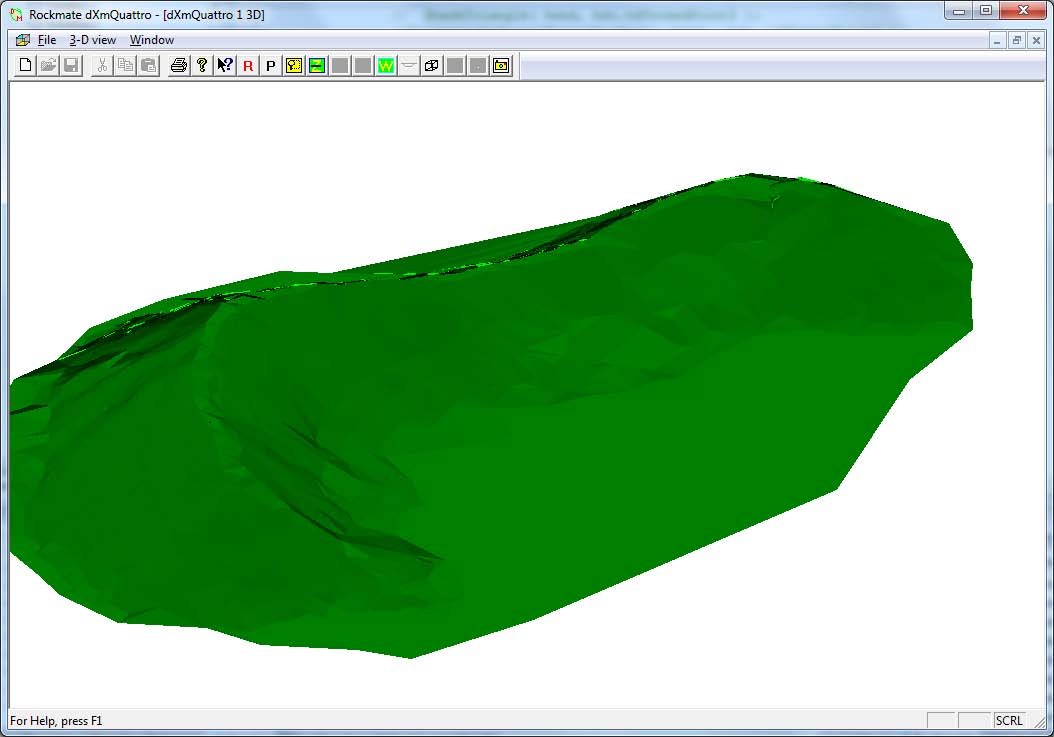The width and height of the screenshot is (1054, 737).
Task: Click the yellow selection-box toolbar icon
Action: (293, 65)
